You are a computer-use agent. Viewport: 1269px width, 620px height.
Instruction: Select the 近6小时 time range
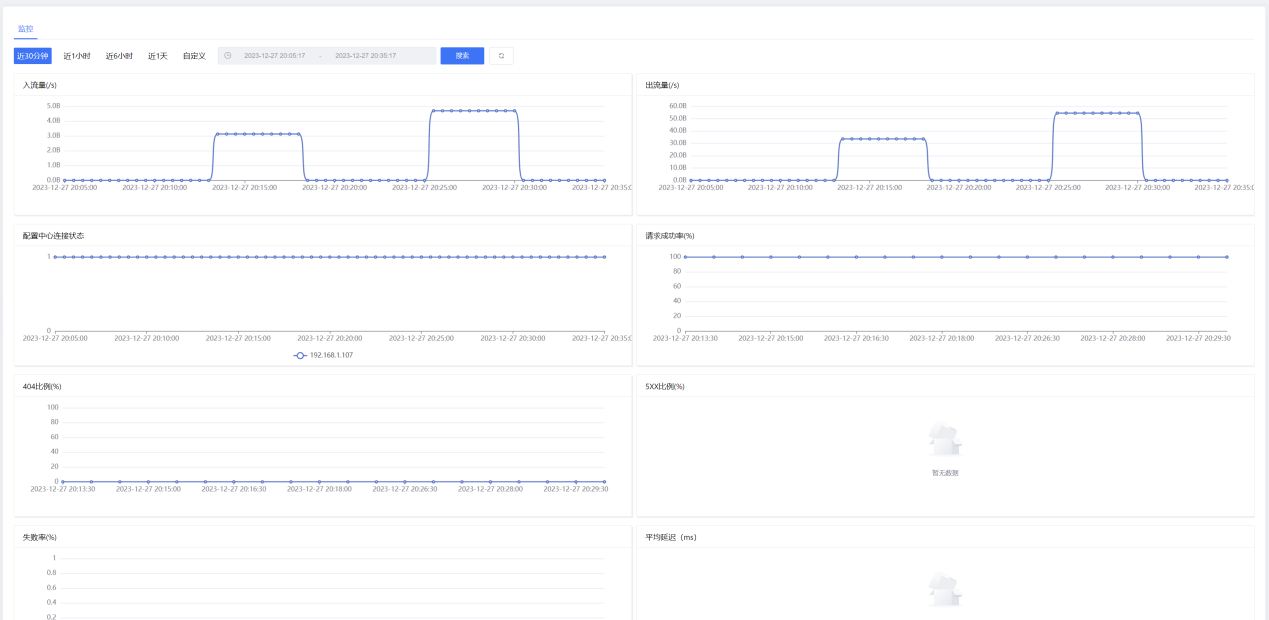point(119,56)
